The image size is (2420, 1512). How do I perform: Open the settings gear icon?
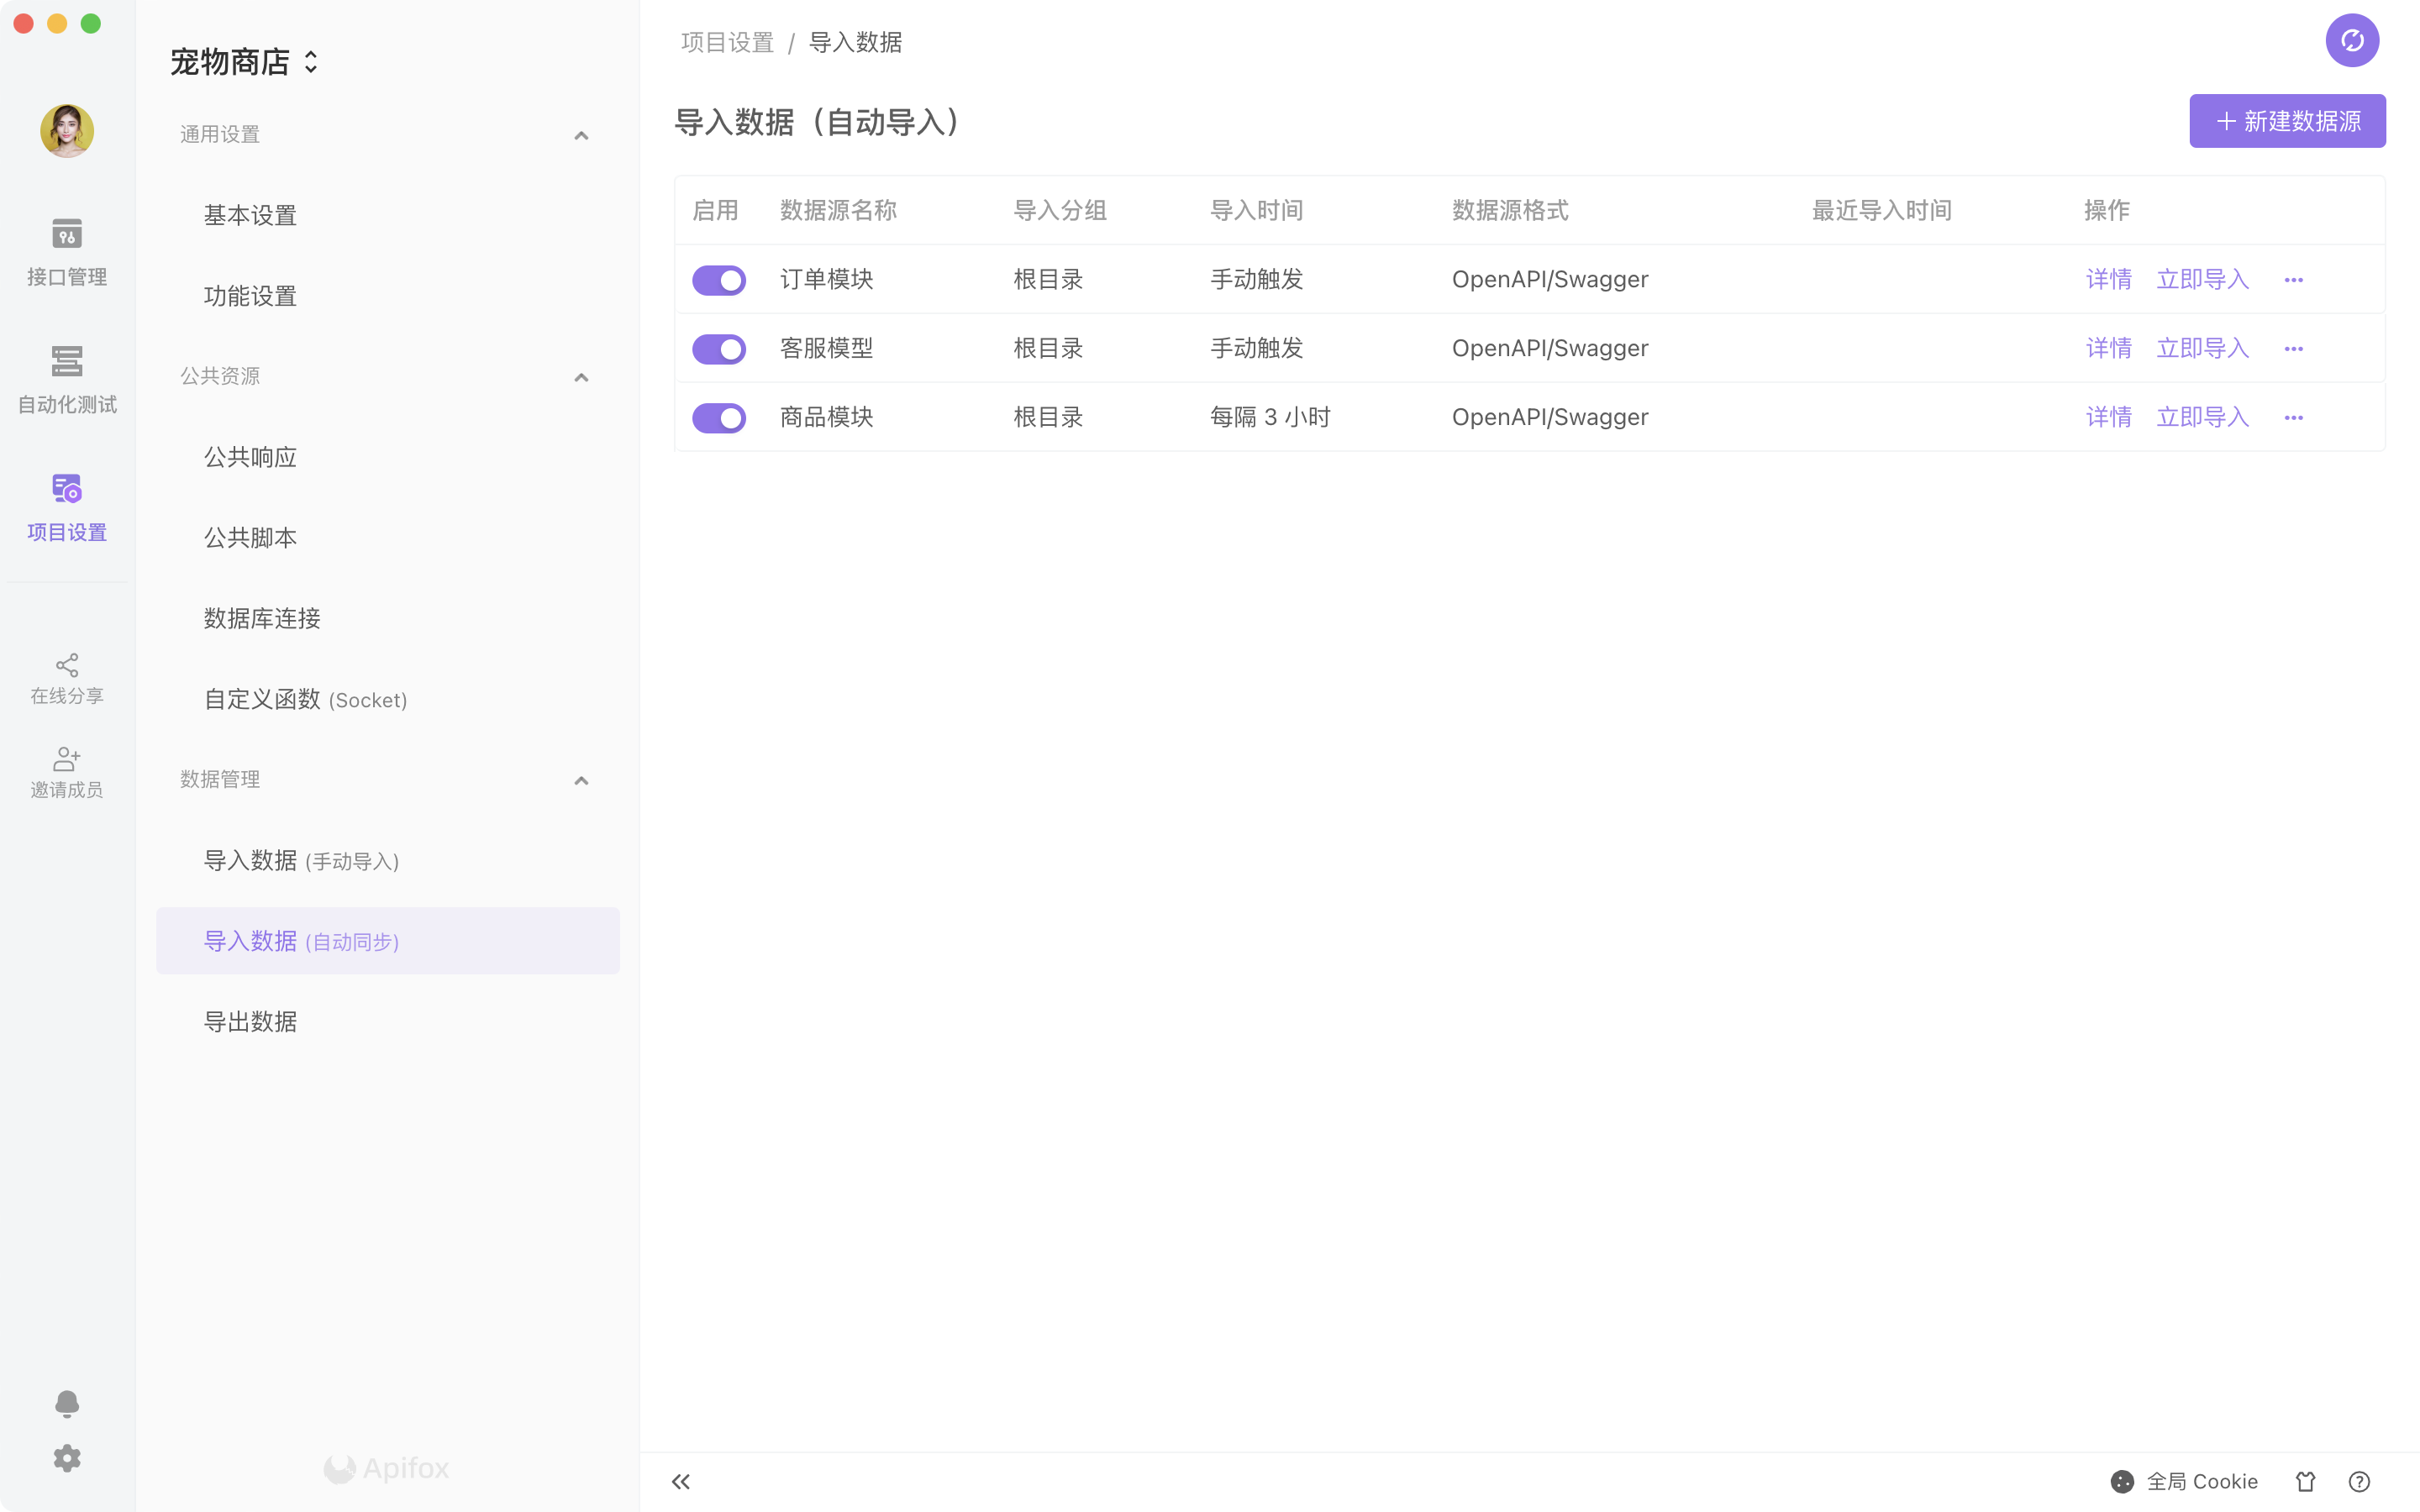pyautogui.click(x=67, y=1458)
